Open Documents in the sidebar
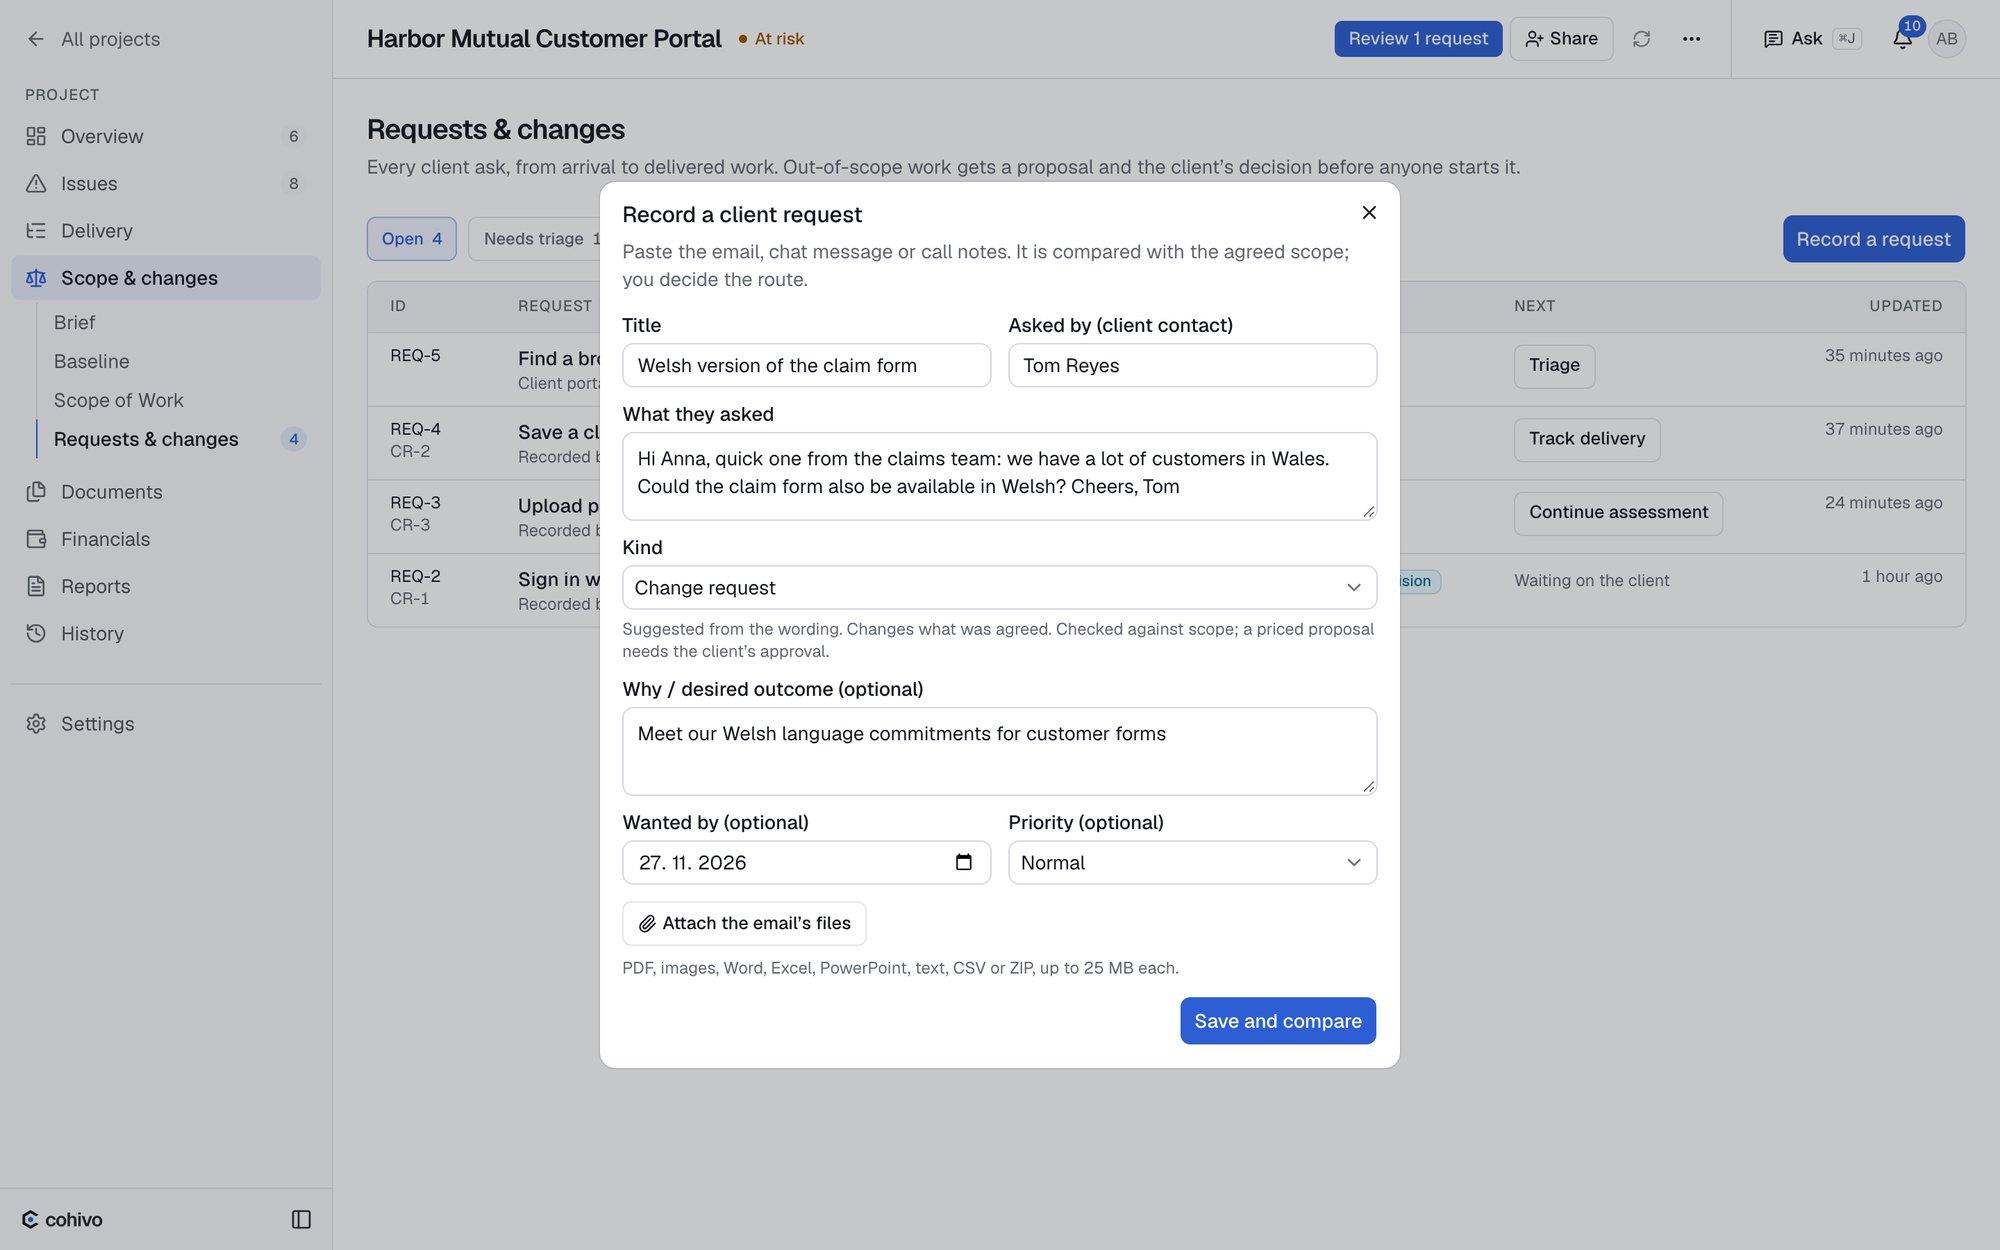The image size is (2000, 1250). [x=166, y=491]
